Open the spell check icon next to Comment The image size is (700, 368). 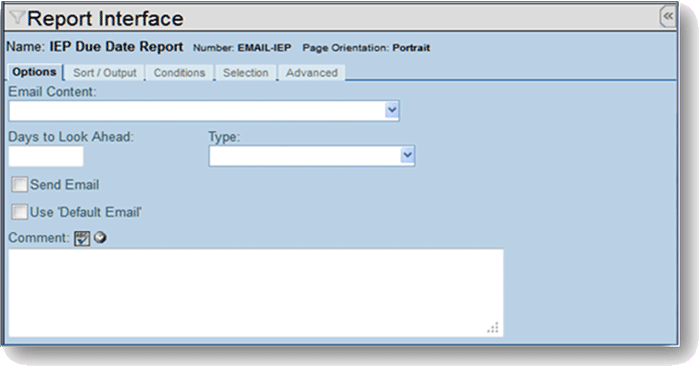click(82, 238)
